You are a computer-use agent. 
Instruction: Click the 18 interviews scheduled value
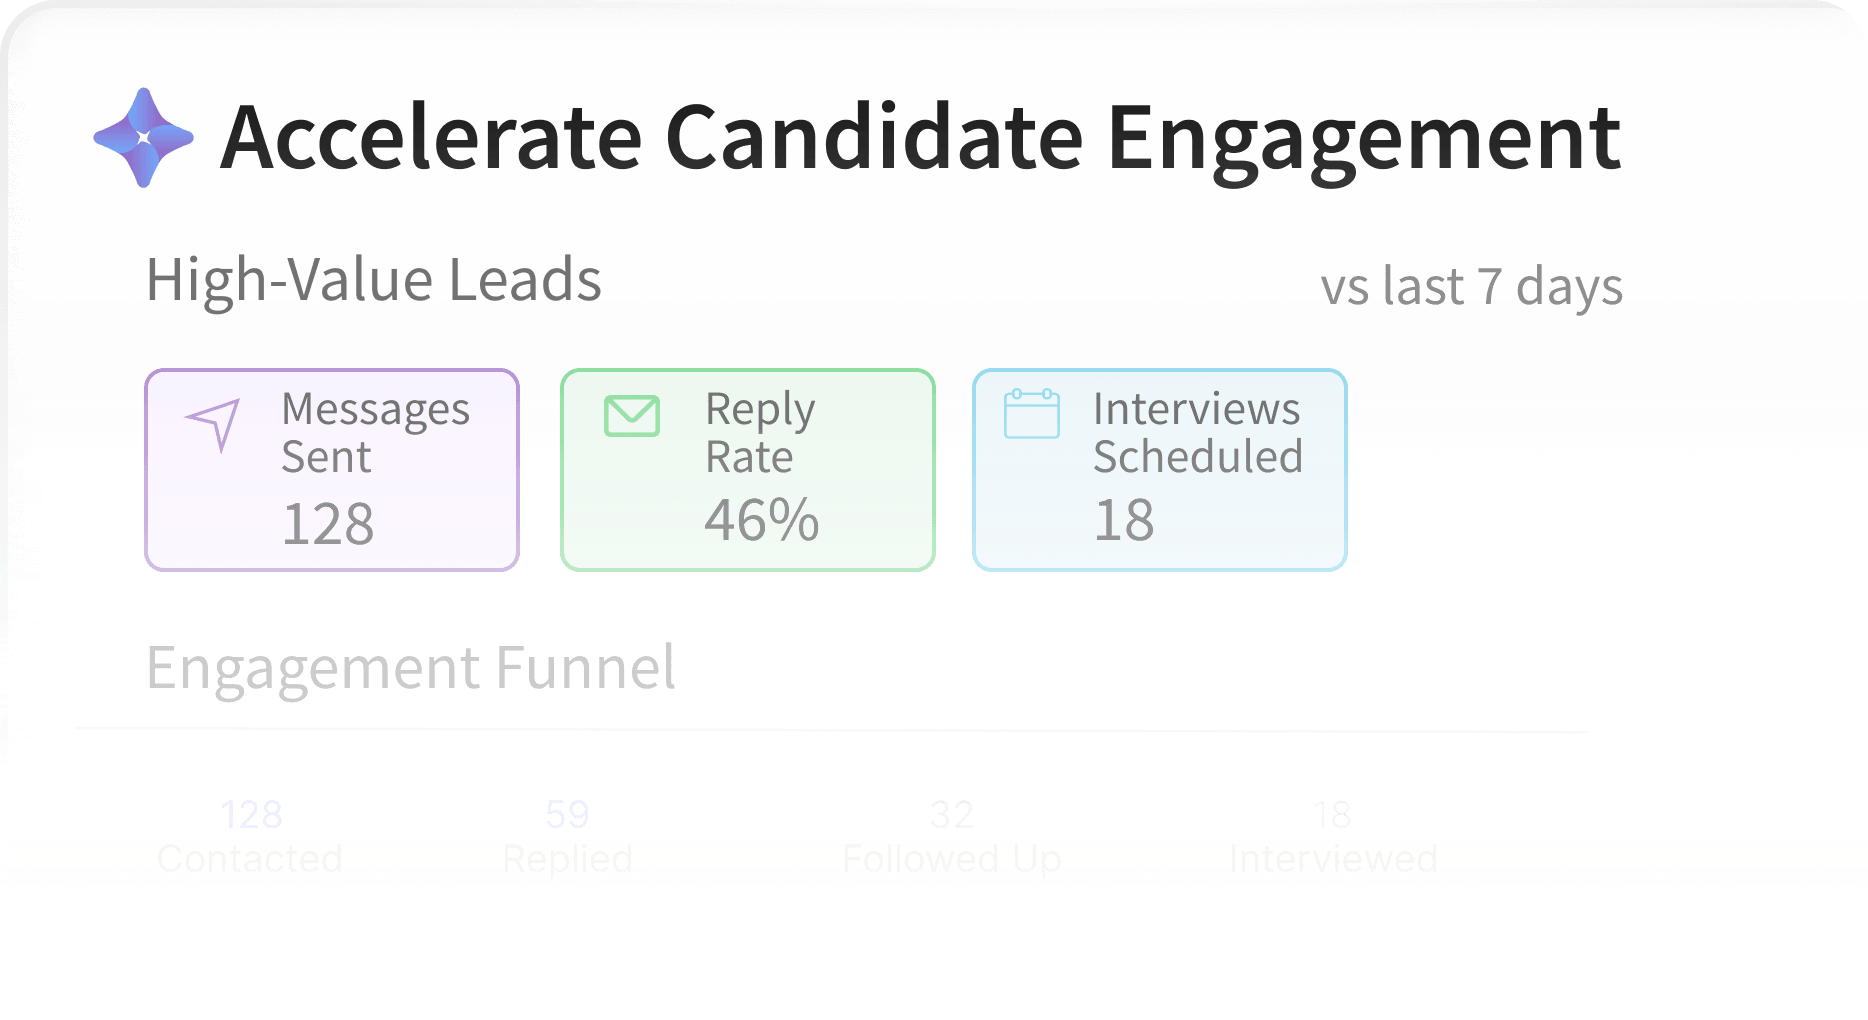(1124, 520)
